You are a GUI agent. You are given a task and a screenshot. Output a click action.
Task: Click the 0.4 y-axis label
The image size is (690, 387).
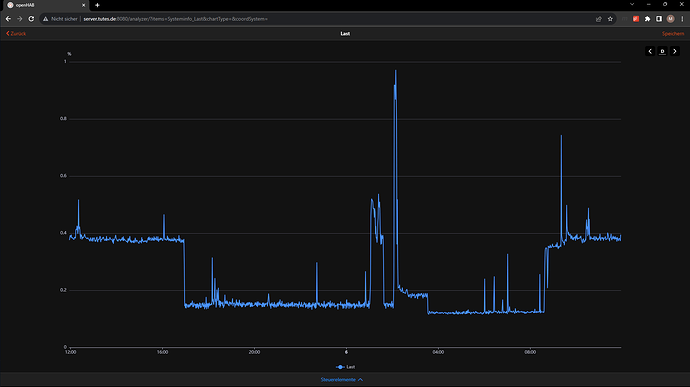tap(63, 233)
